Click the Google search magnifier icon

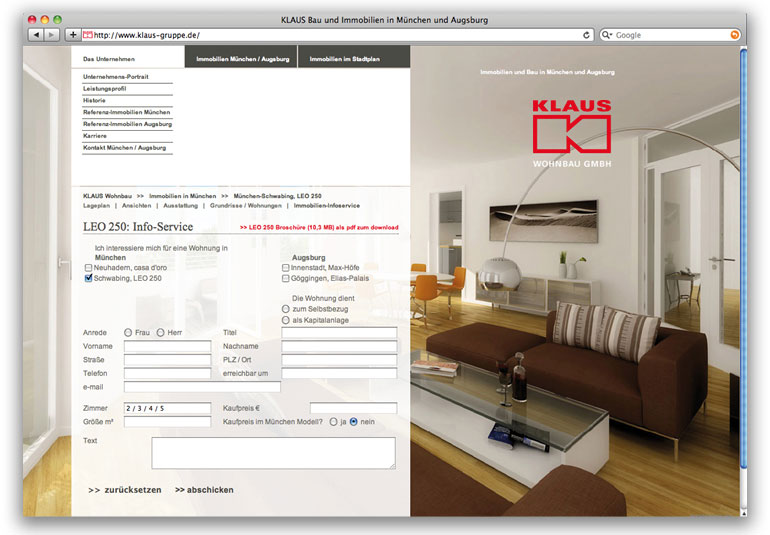coord(607,35)
